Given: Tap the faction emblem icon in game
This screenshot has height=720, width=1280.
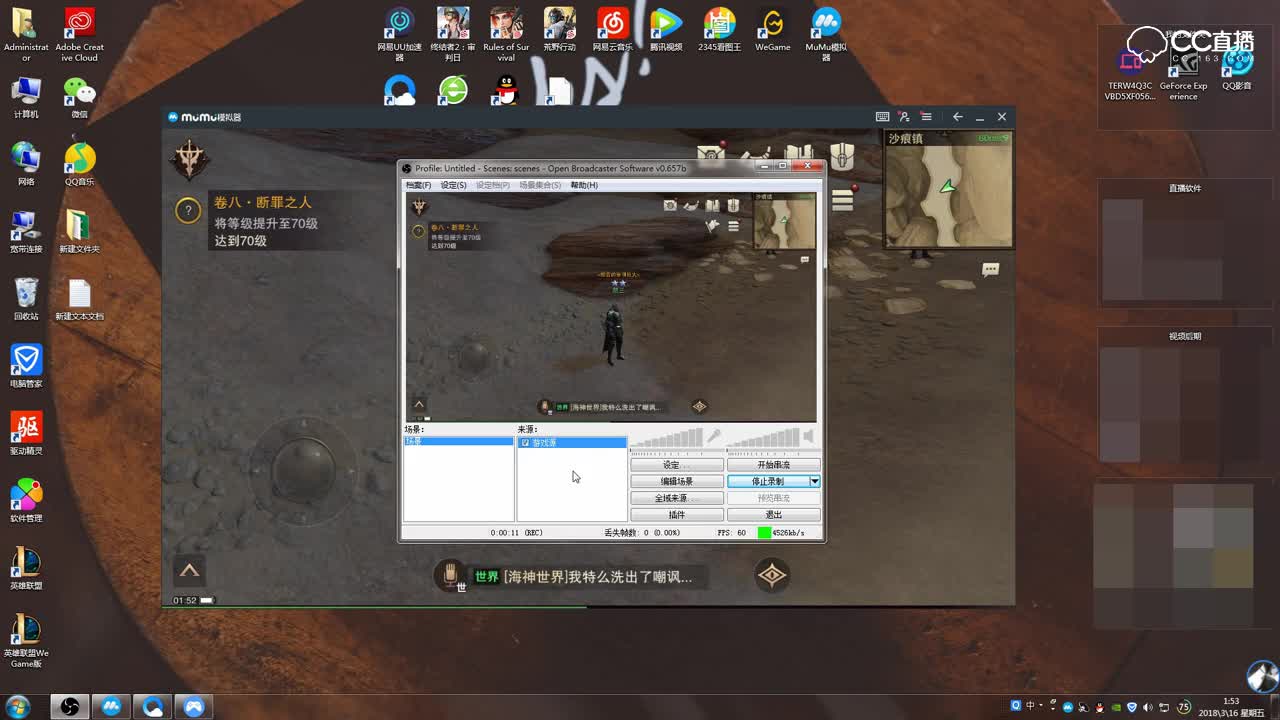Looking at the screenshot, I should click(x=190, y=158).
